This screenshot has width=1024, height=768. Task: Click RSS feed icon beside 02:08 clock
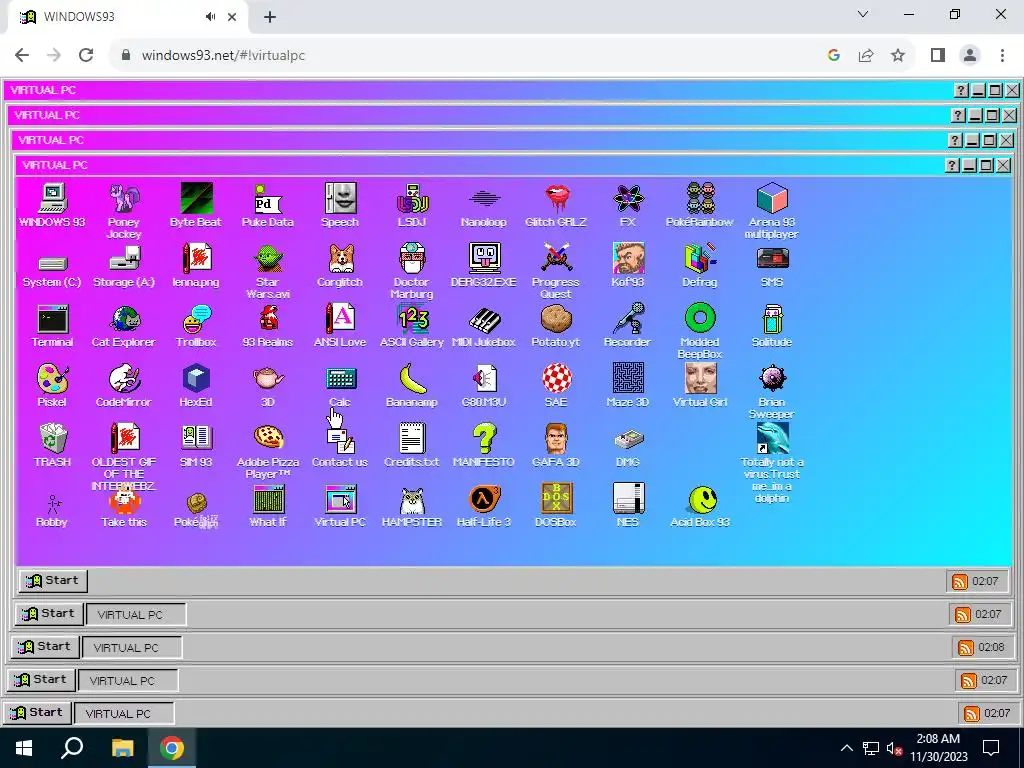(966, 647)
